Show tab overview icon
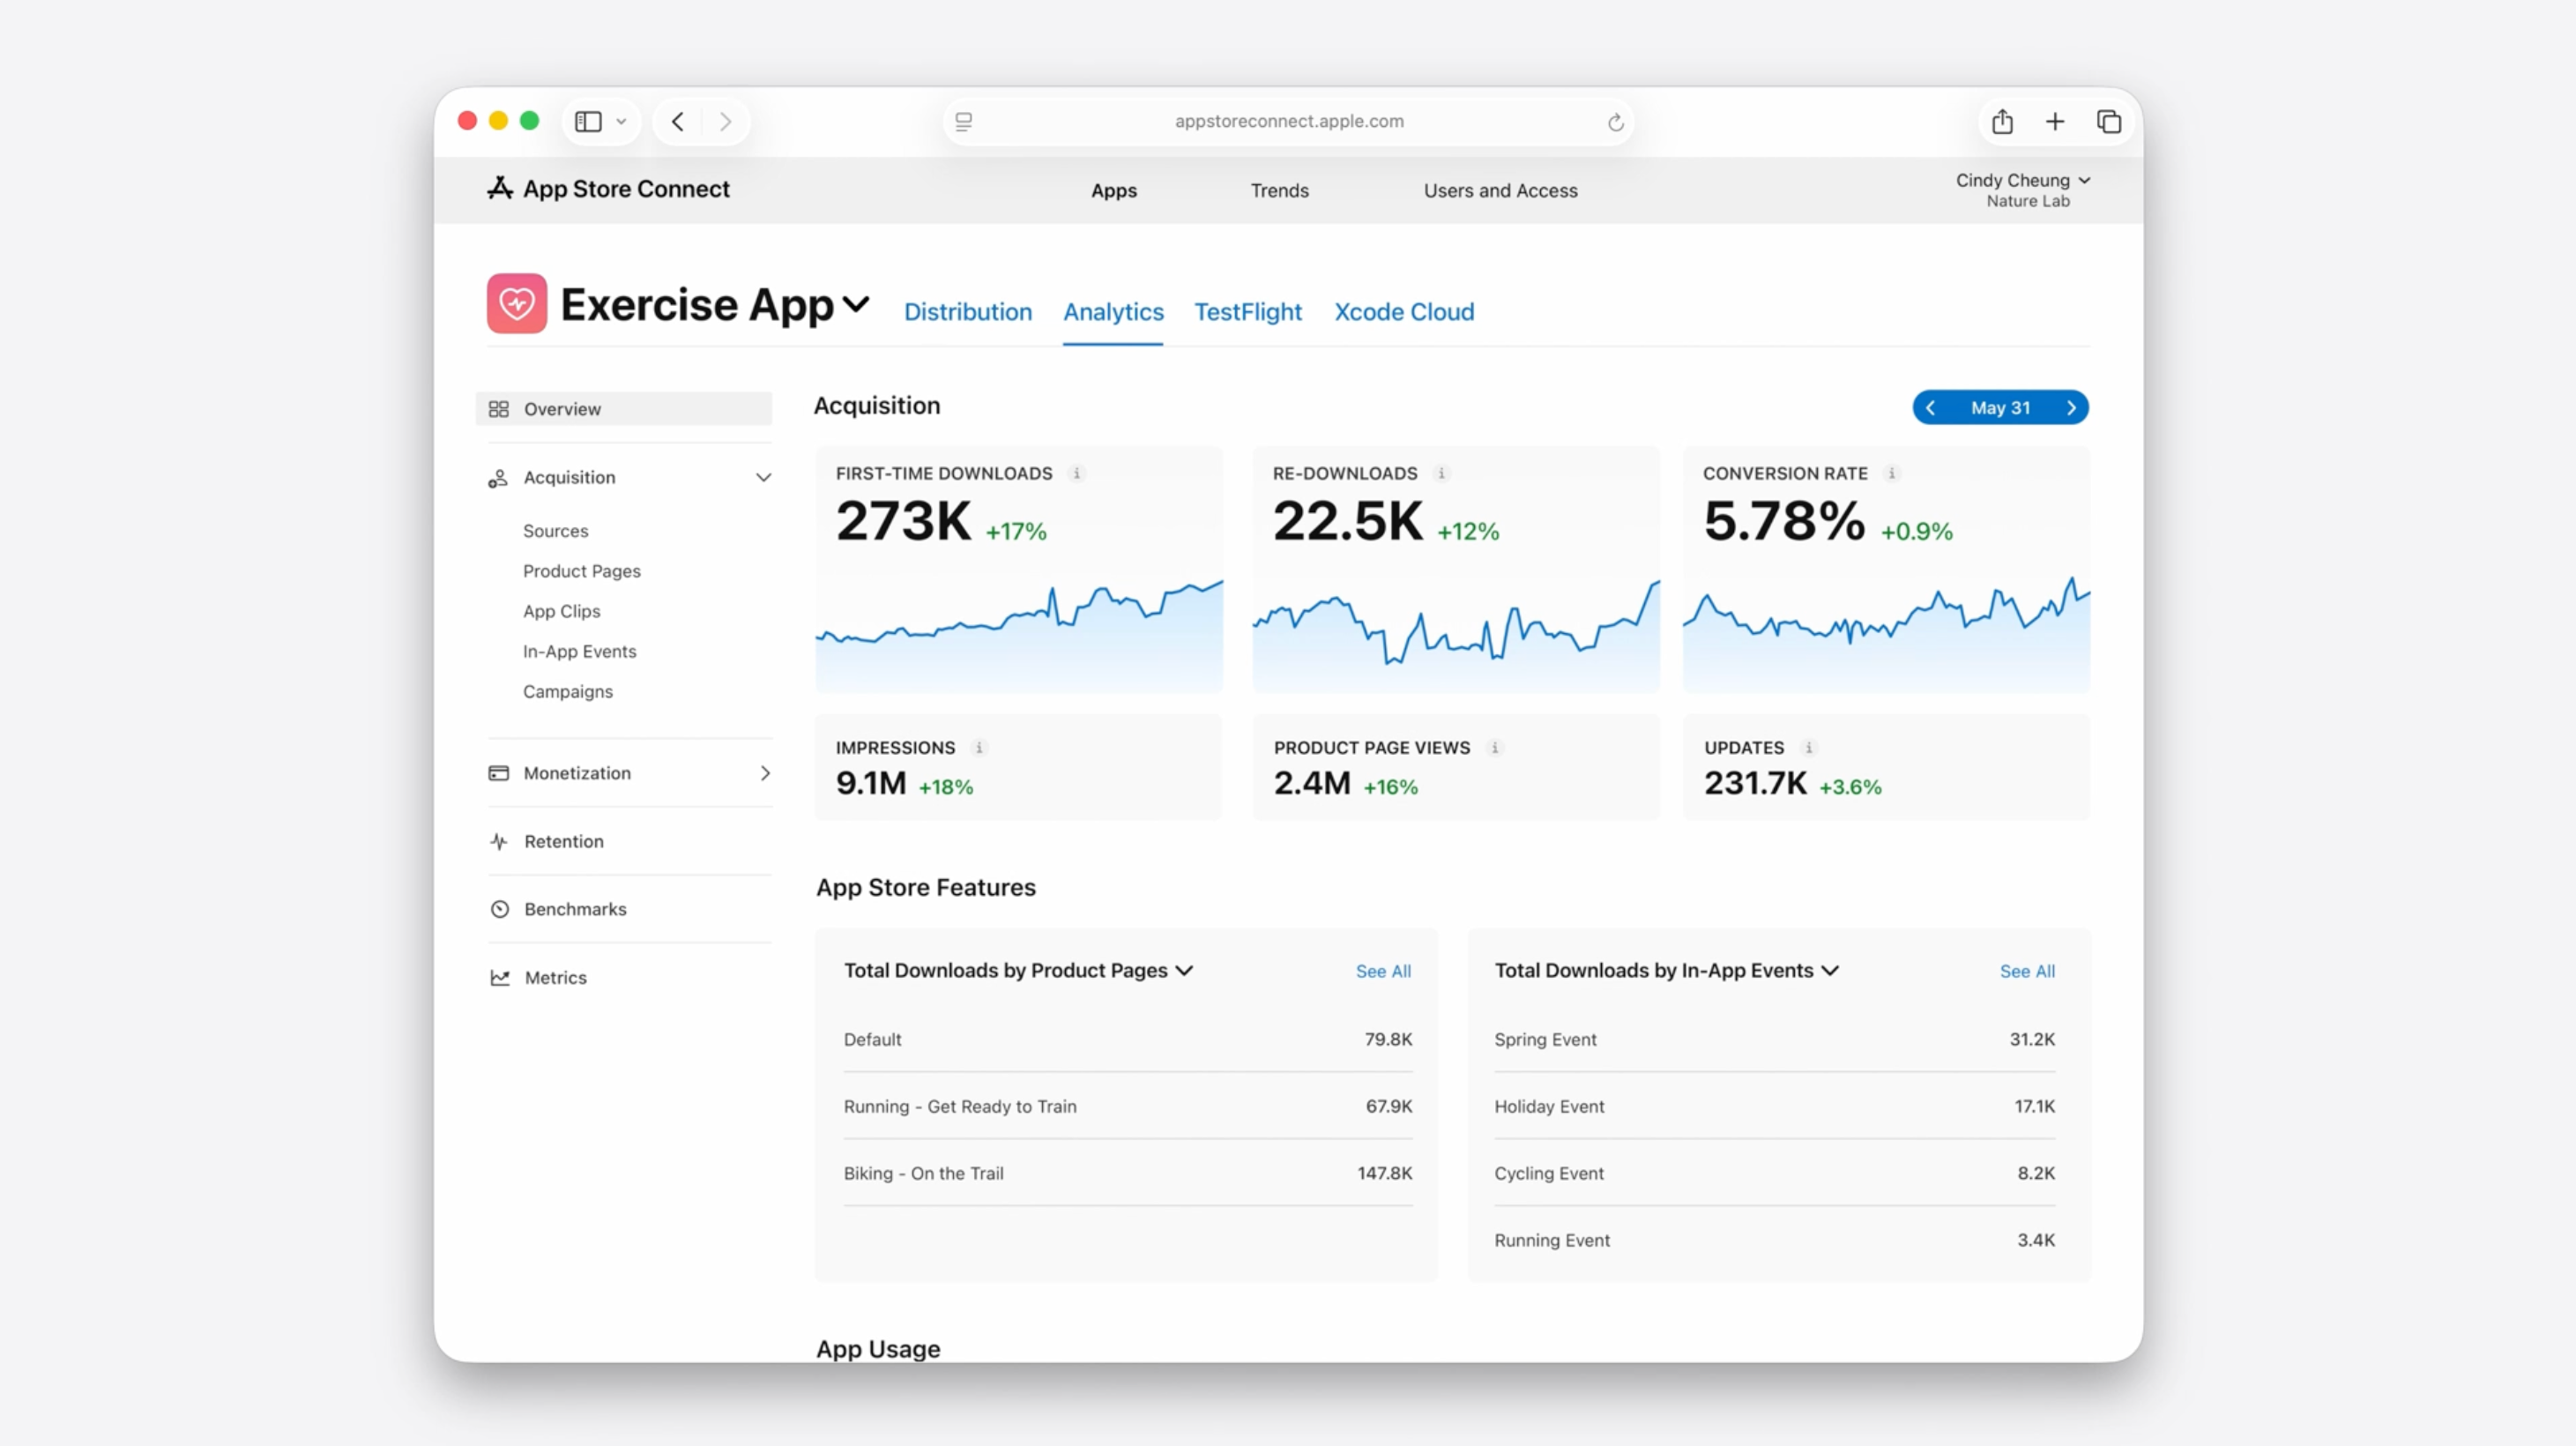Image resolution: width=2576 pixels, height=1446 pixels. pos(2109,121)
